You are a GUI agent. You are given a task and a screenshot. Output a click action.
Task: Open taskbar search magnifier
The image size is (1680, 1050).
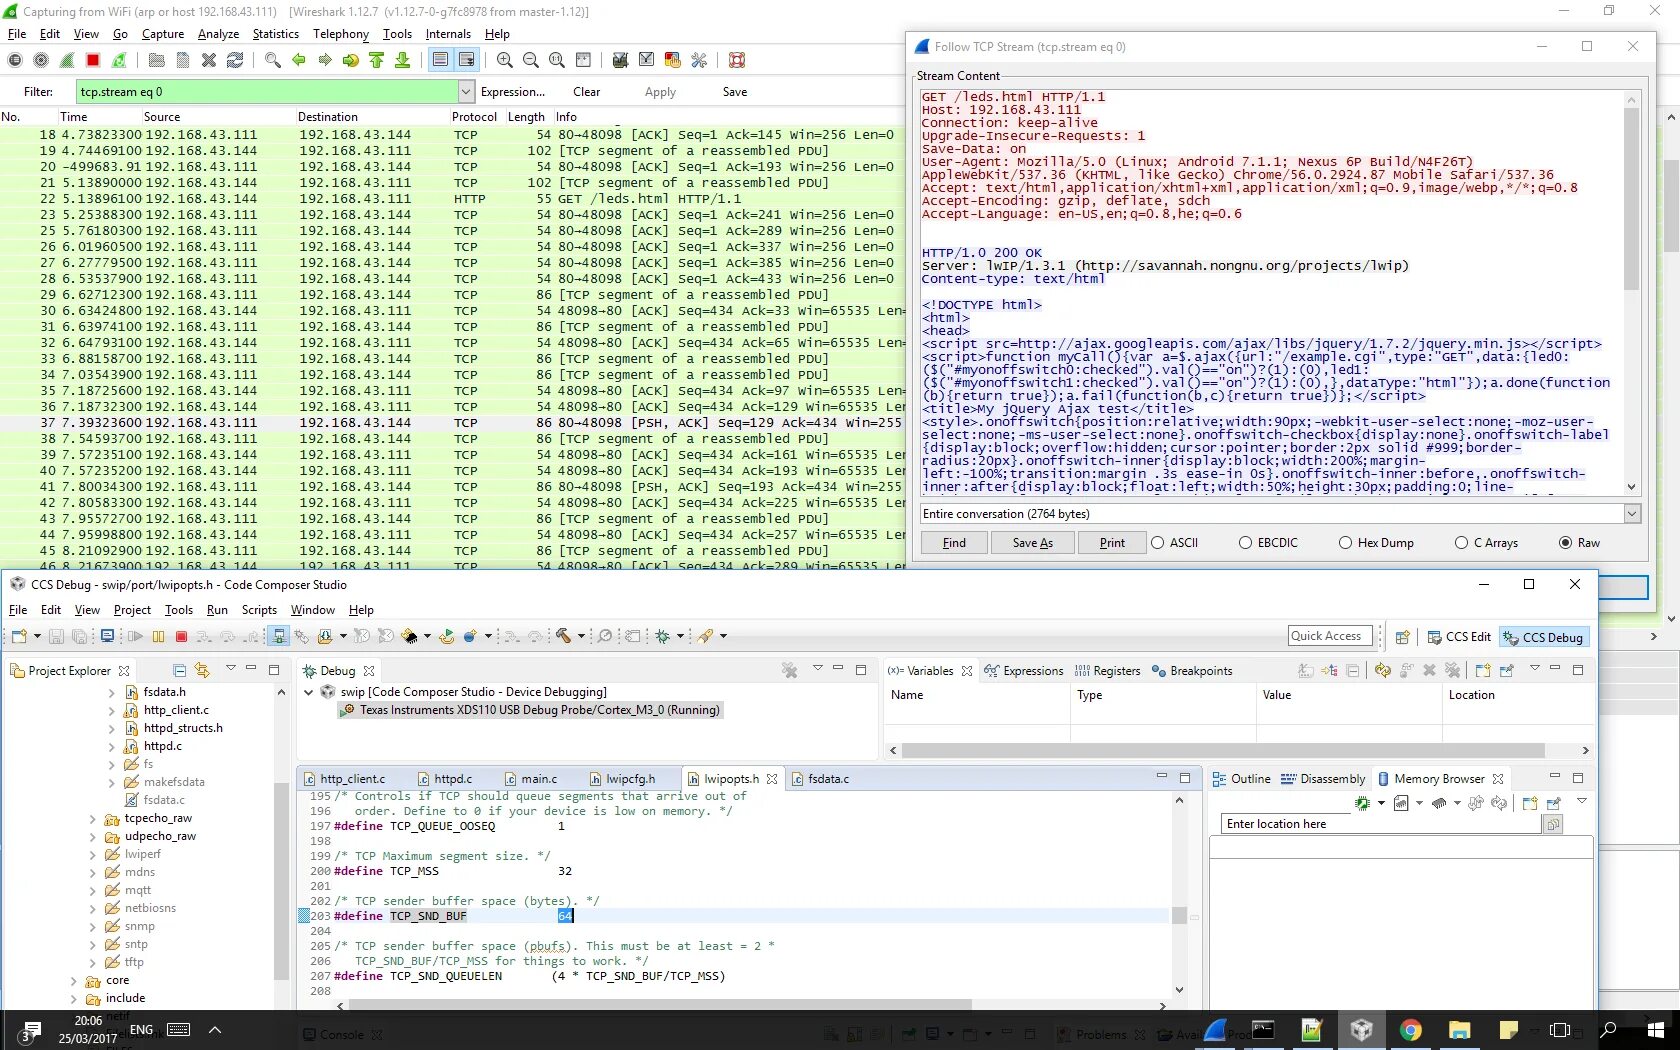tap(1608, 1030)
